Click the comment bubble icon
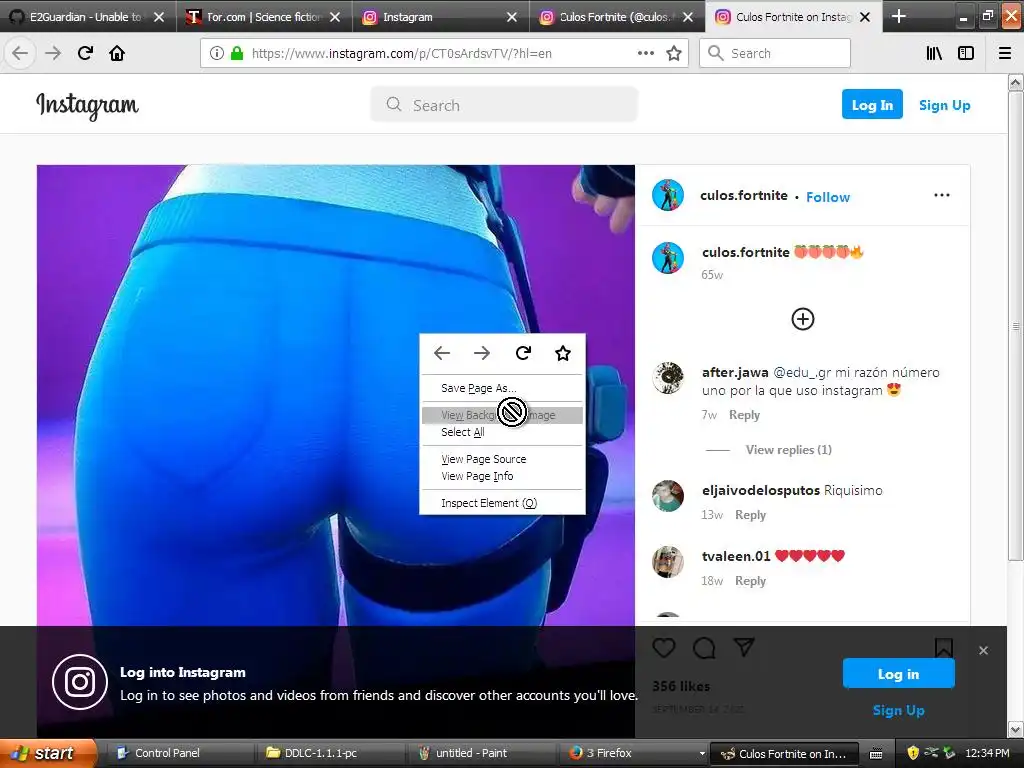The width and height of the screenshot is (1024, 768). point(704,648)
